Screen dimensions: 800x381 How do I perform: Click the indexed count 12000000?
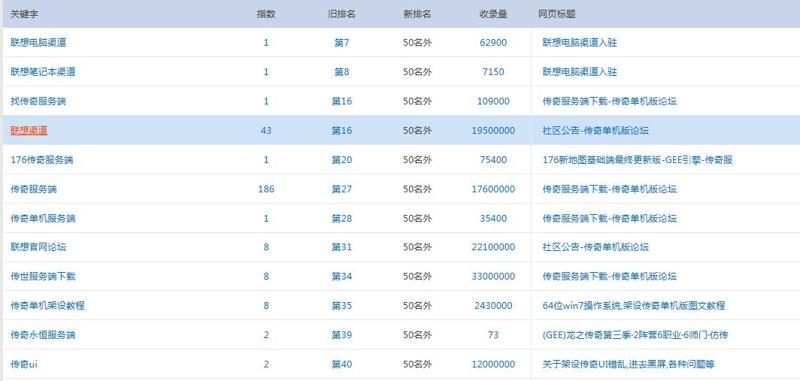pos(493,365)
